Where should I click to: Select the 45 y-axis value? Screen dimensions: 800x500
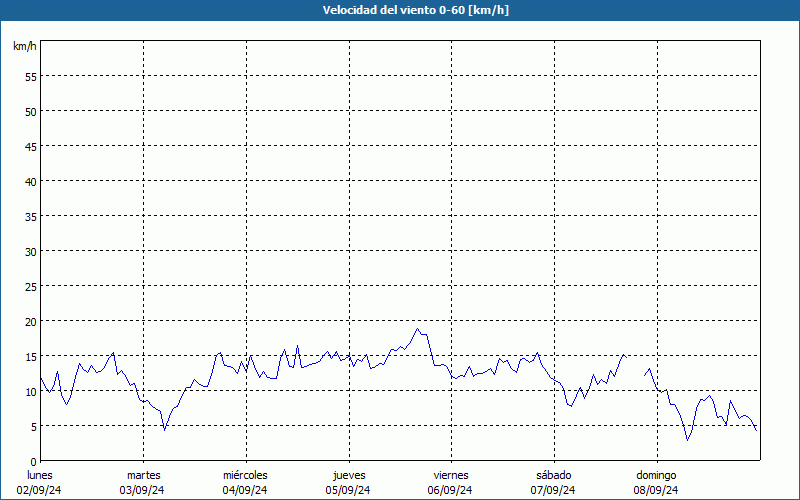[x=31, y=147]
